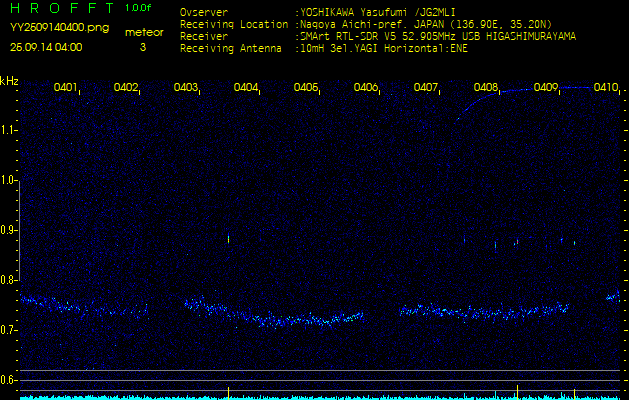The image size is (629, 400).
Task: Click the 1.1 frequency axis label
Action: click(x=9, y=130)
